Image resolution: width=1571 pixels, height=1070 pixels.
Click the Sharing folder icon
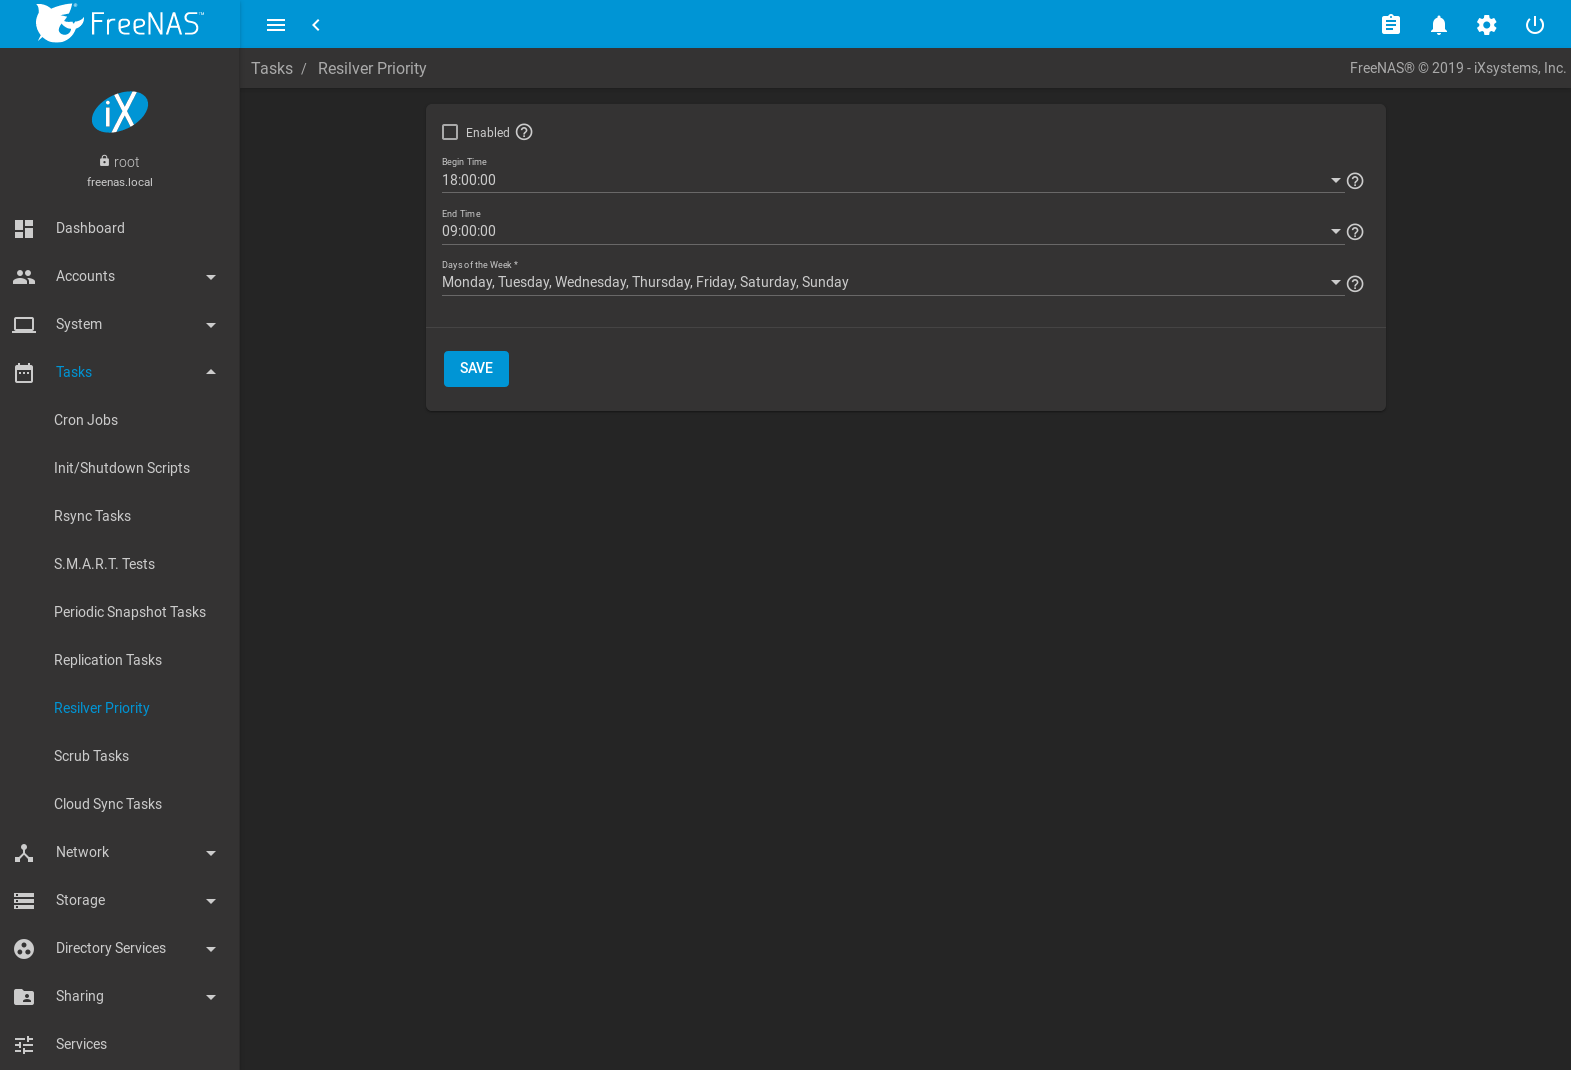click(24, 997)
